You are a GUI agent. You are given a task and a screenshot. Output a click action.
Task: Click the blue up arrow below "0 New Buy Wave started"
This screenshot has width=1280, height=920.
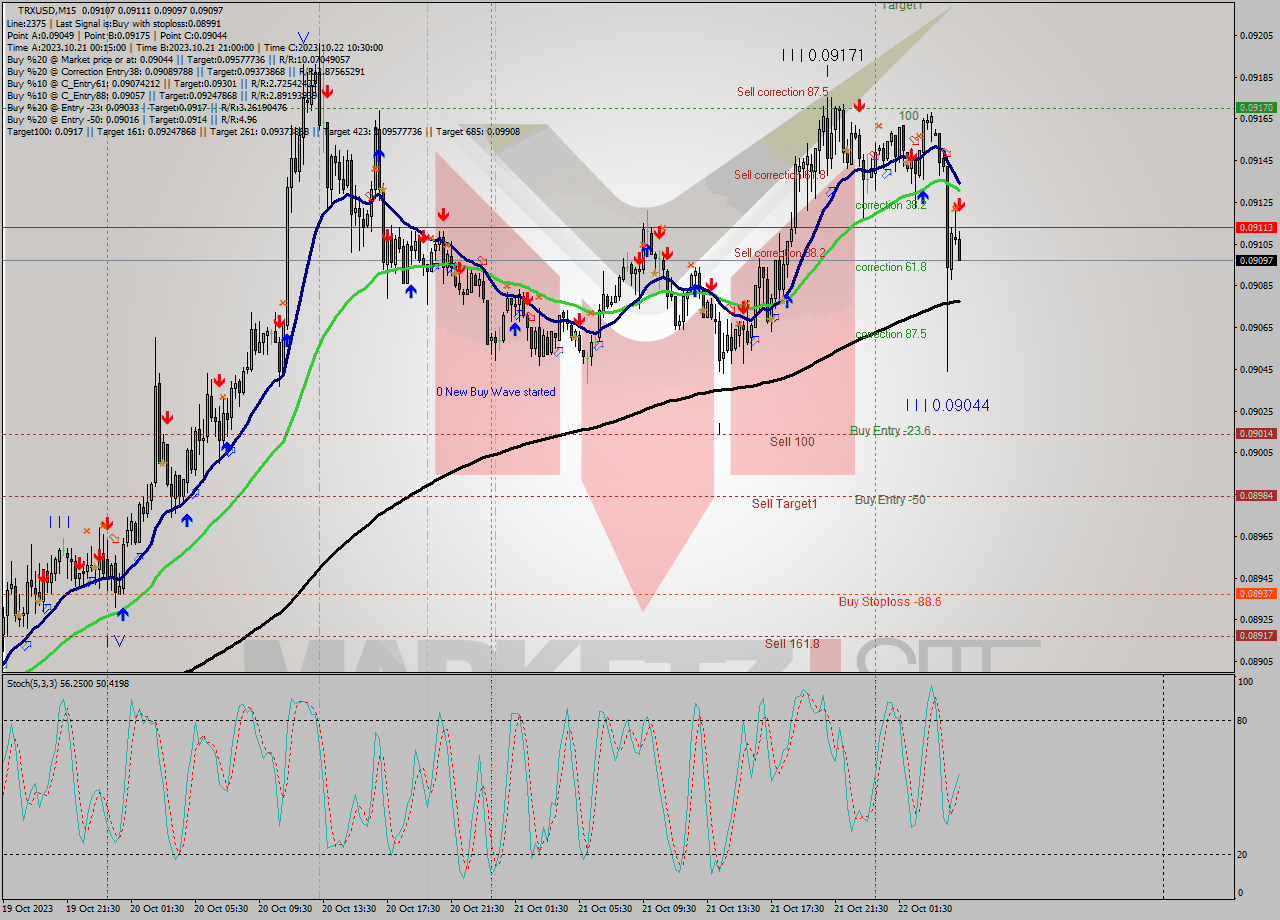coord(515,329)
